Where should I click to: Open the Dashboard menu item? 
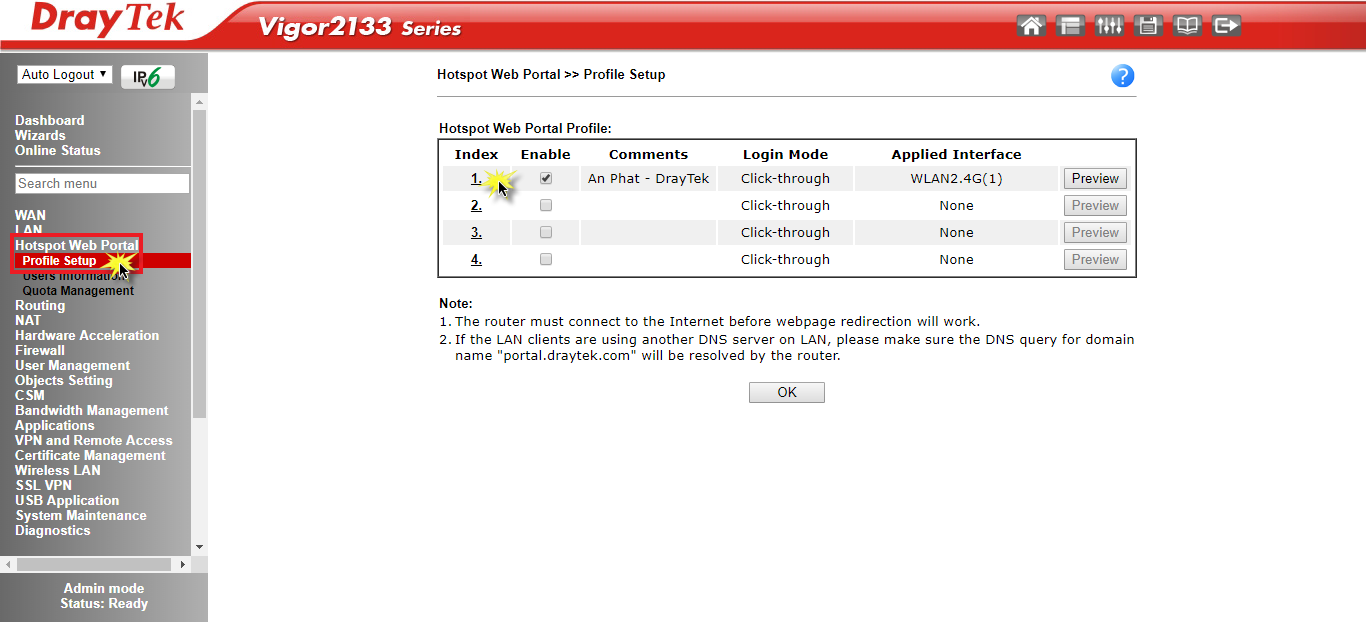click(50, 120)
